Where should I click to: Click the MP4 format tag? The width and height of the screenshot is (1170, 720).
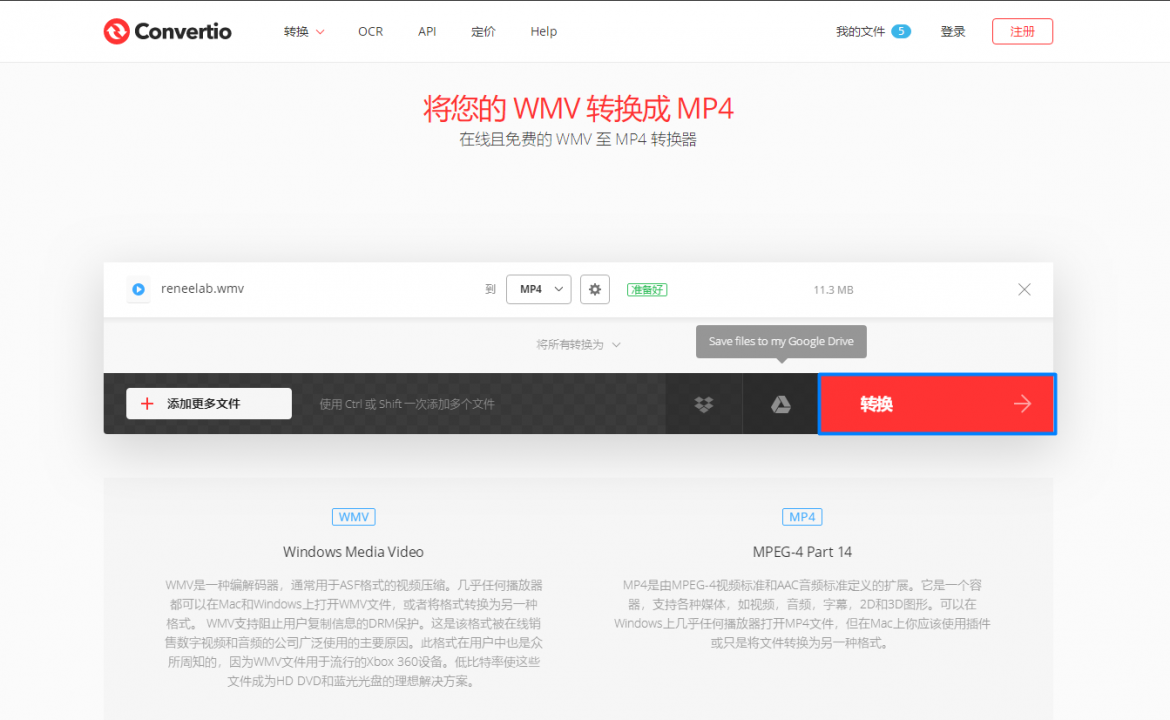[802, 517]
